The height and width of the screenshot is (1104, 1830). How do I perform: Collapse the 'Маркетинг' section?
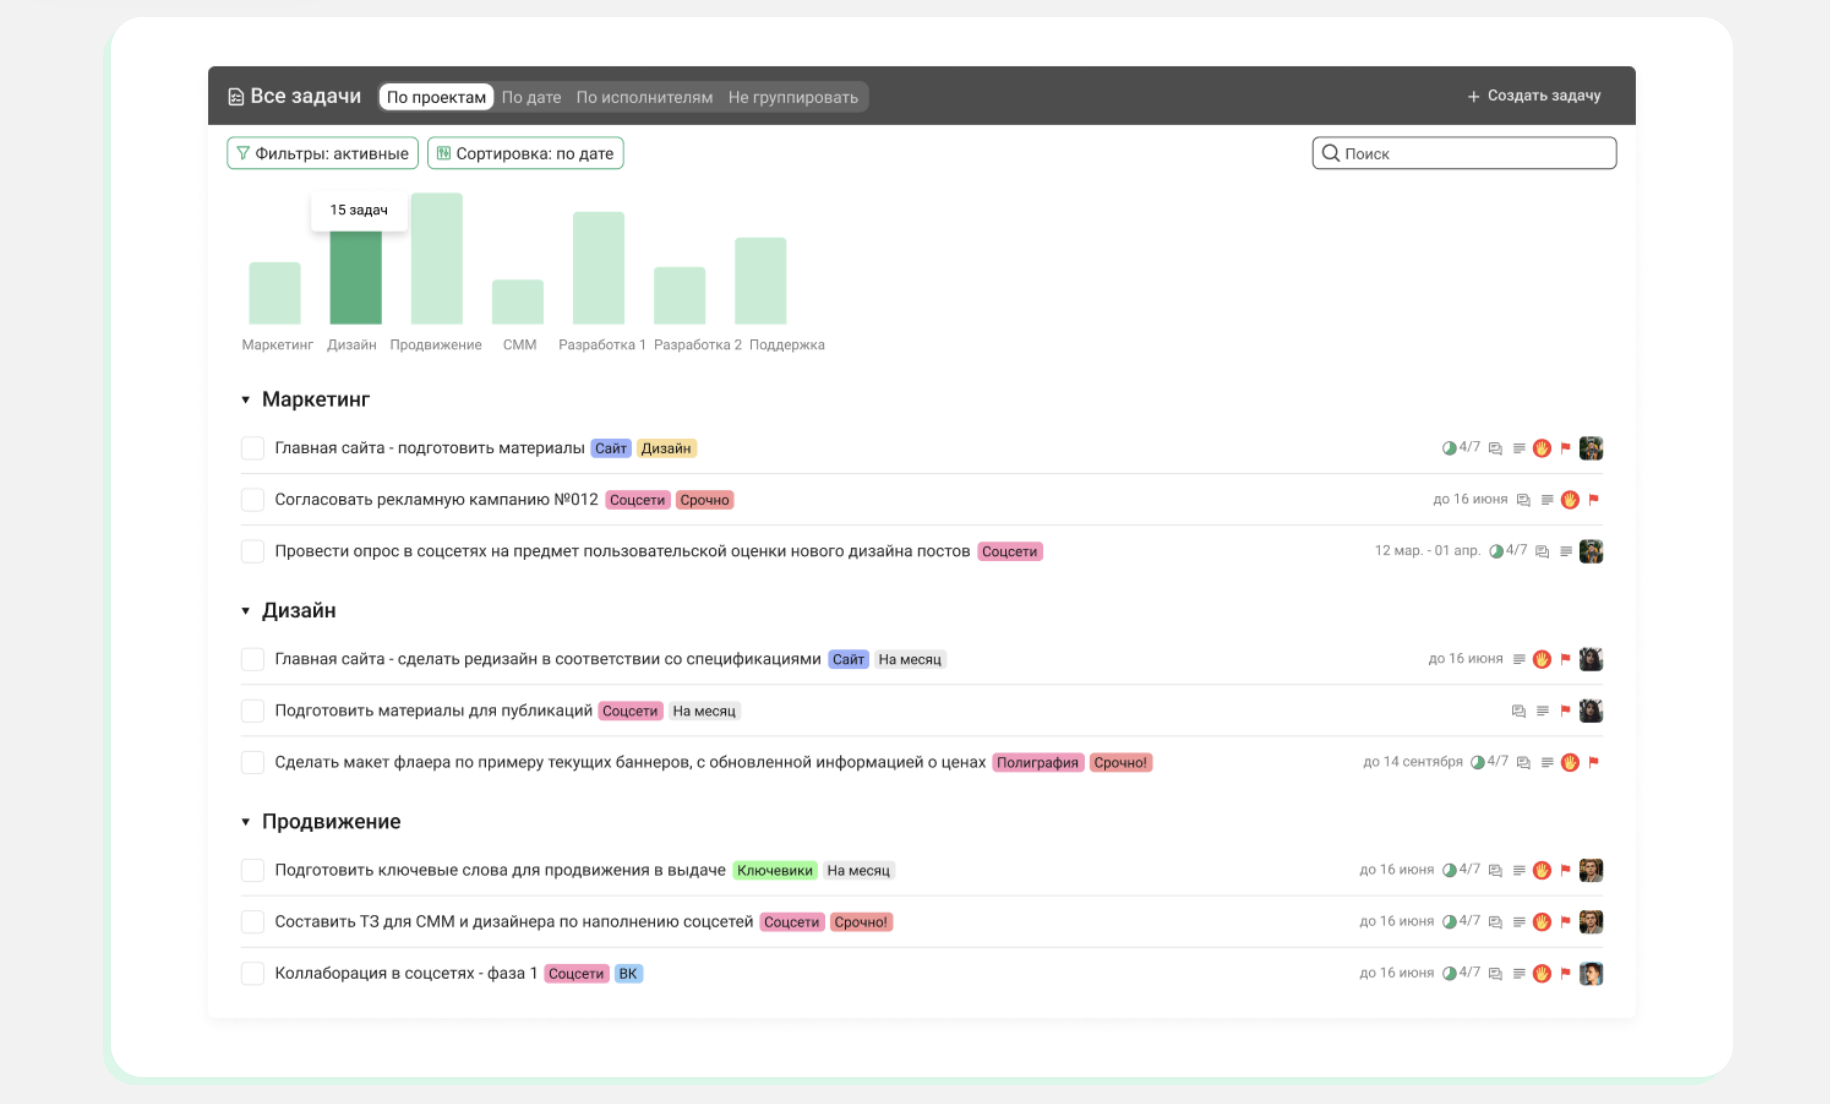pyautogui.click(x=246, y=400)
